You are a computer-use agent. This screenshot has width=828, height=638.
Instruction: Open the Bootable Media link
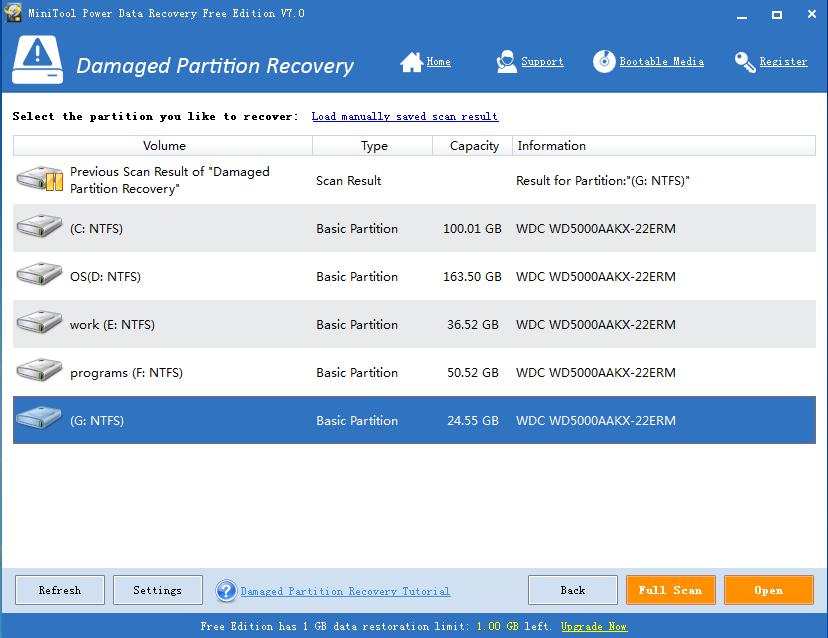pyautogui.click(x=662, y=61)
